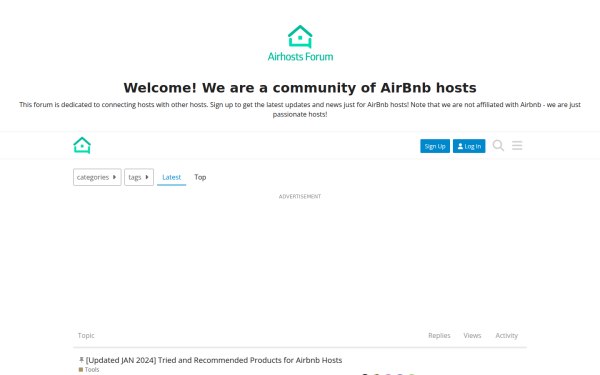Switch to the Top tab
This screenshot has height=375, width=600.
(200, 177)
